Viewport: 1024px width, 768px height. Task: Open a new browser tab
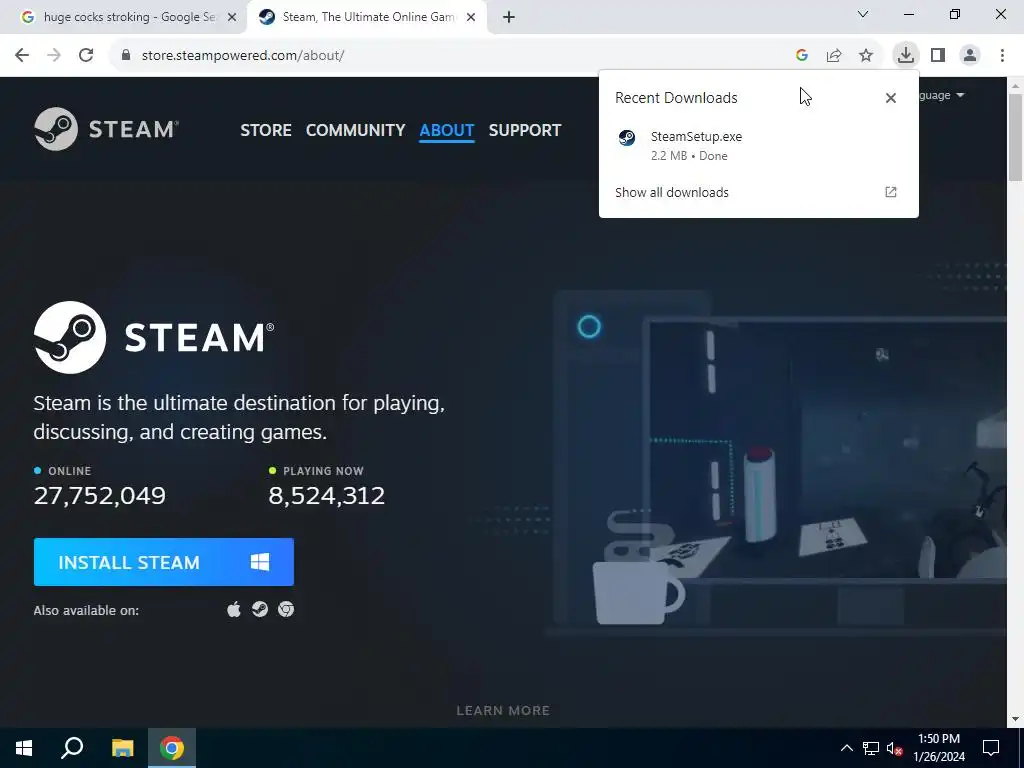click(x=509, y=18)
